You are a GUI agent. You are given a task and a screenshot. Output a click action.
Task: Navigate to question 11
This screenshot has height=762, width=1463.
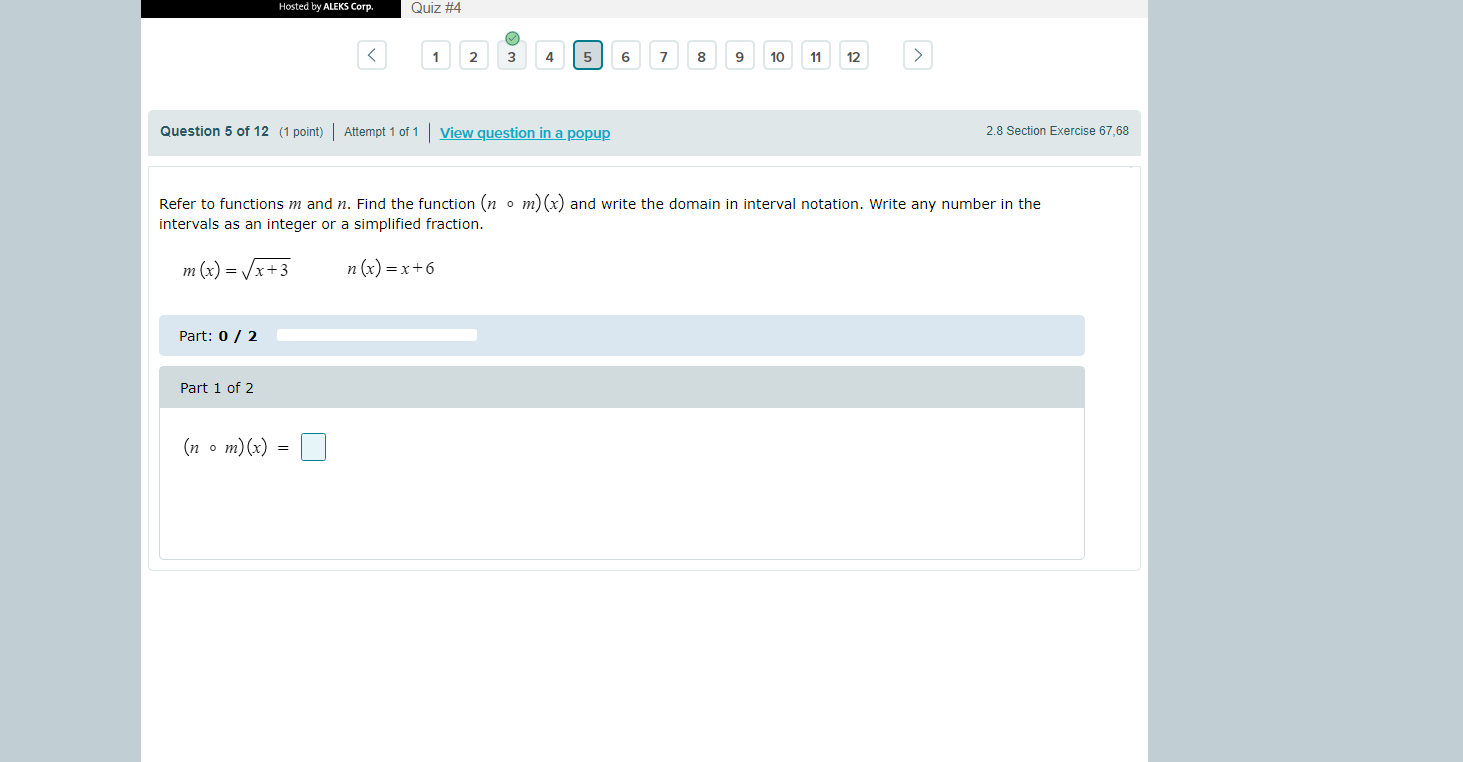(x=815, y=55)
